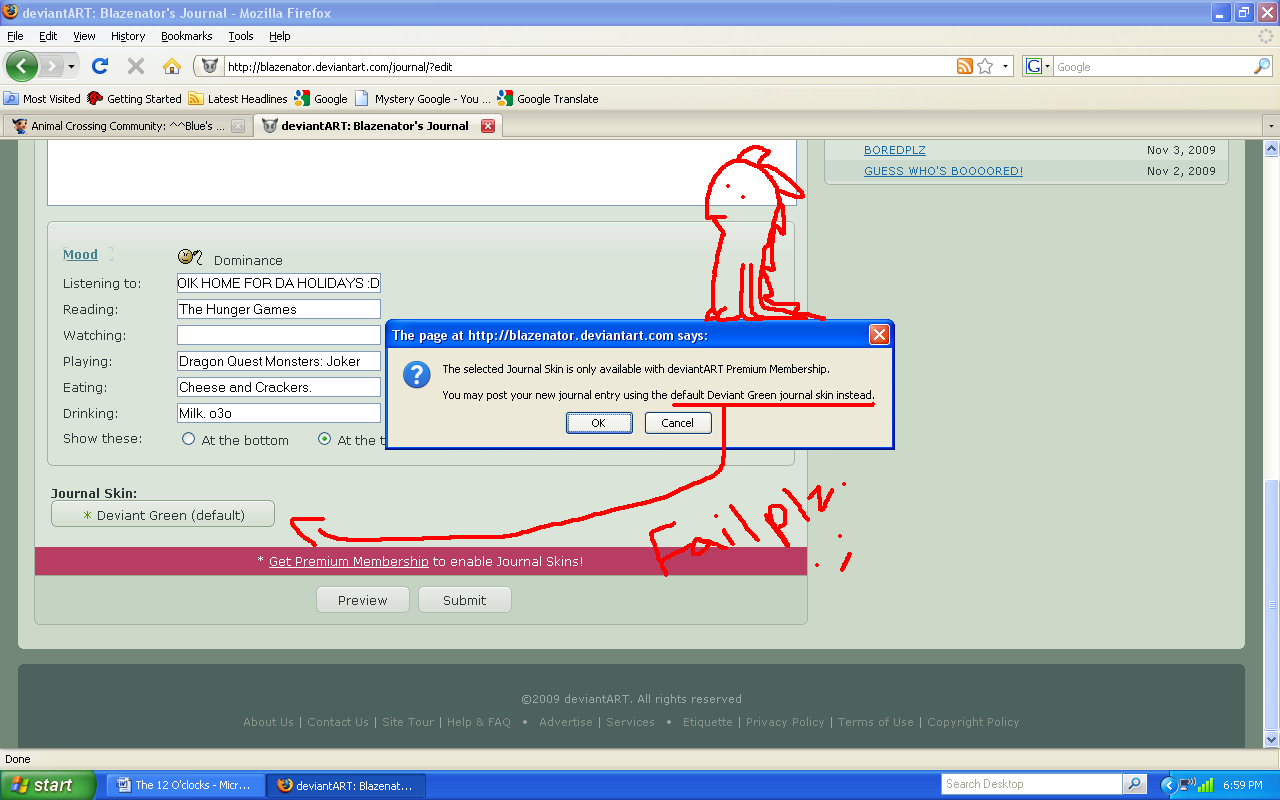Open the URL history dropdown arrow
The image size is (1280, 800).
click(1005, 66)
